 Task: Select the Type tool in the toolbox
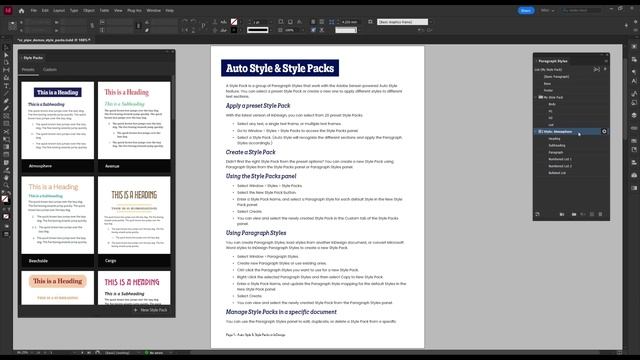(6, 86)
